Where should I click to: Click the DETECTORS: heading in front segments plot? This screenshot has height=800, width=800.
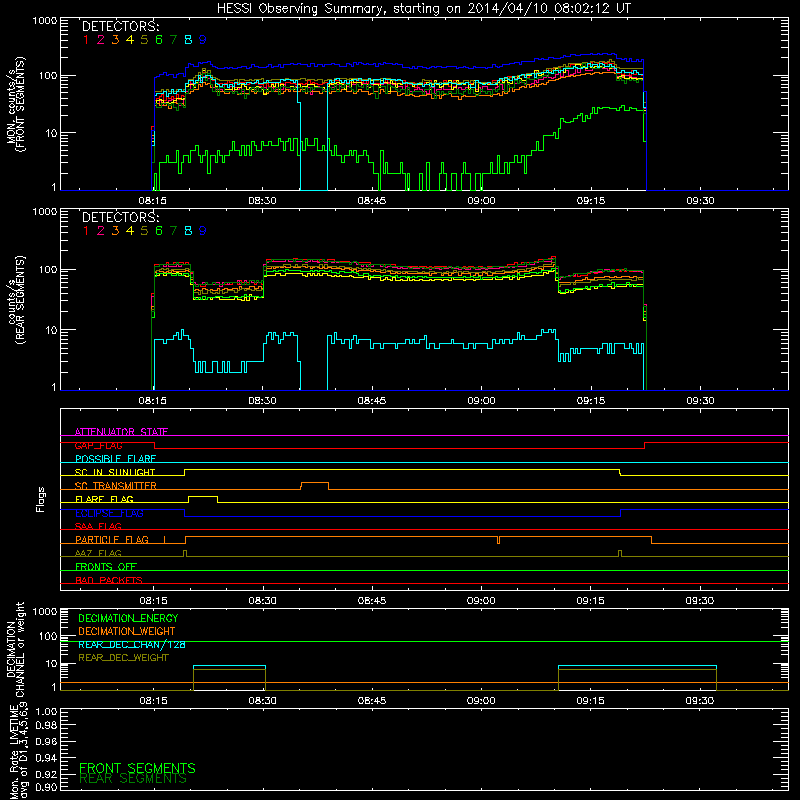tap(121, 27)
